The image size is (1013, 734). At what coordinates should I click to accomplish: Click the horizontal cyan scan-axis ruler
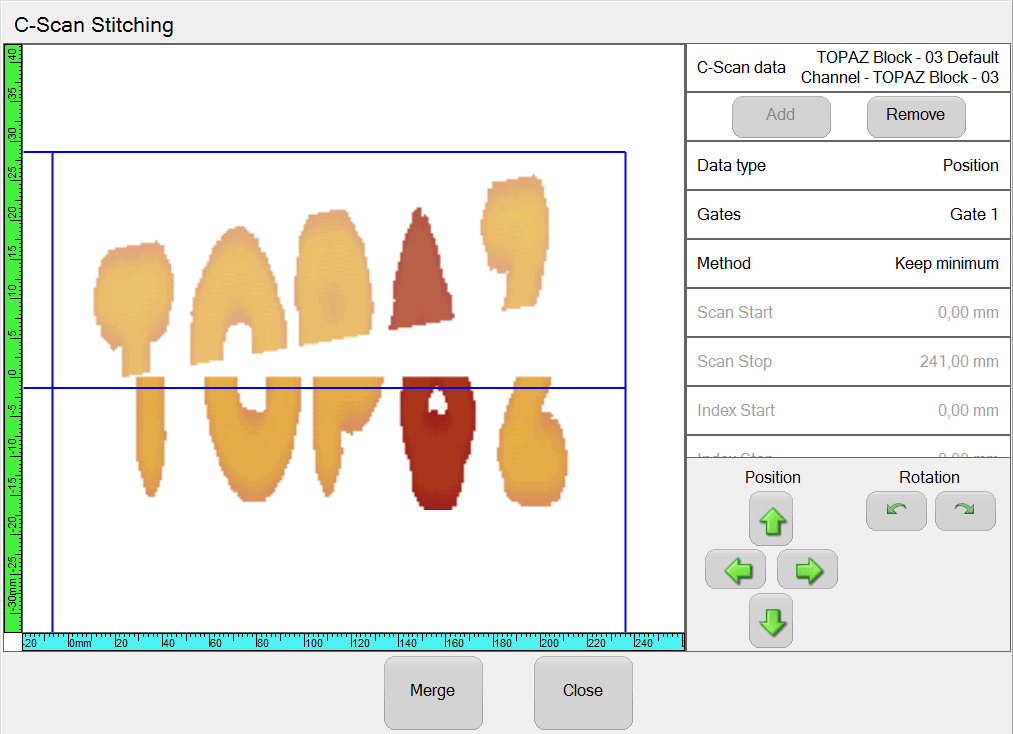click(x=353, y=642)
